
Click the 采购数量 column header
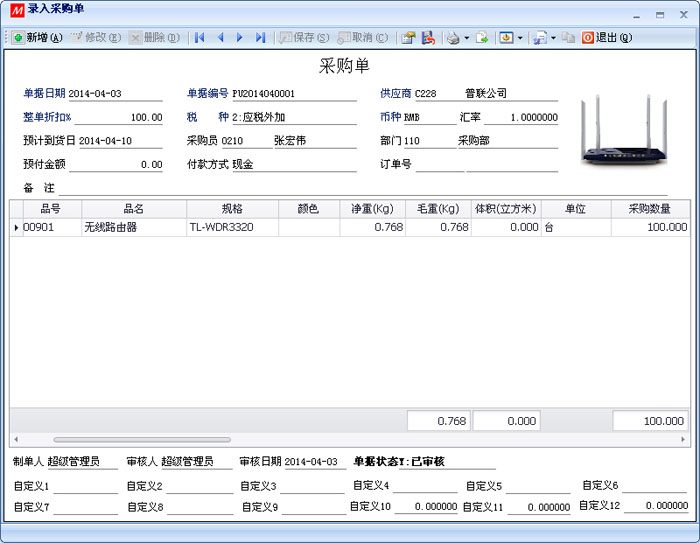point(650,209)
